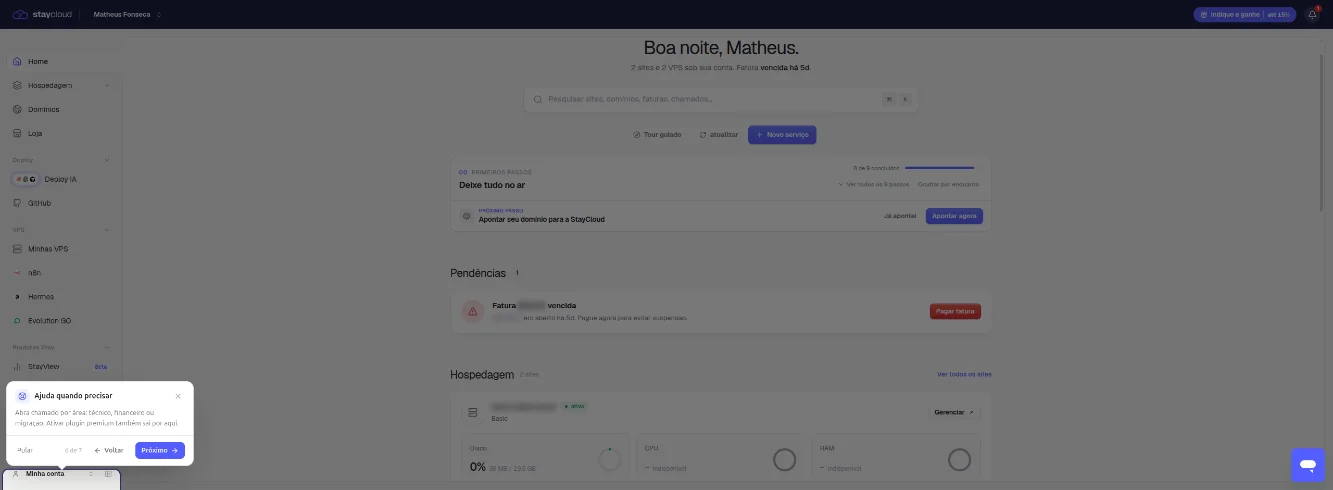This screenshot has width=1333, height=490.
Task: Click the ativo status badge
Action: click(x=575, y=407)
